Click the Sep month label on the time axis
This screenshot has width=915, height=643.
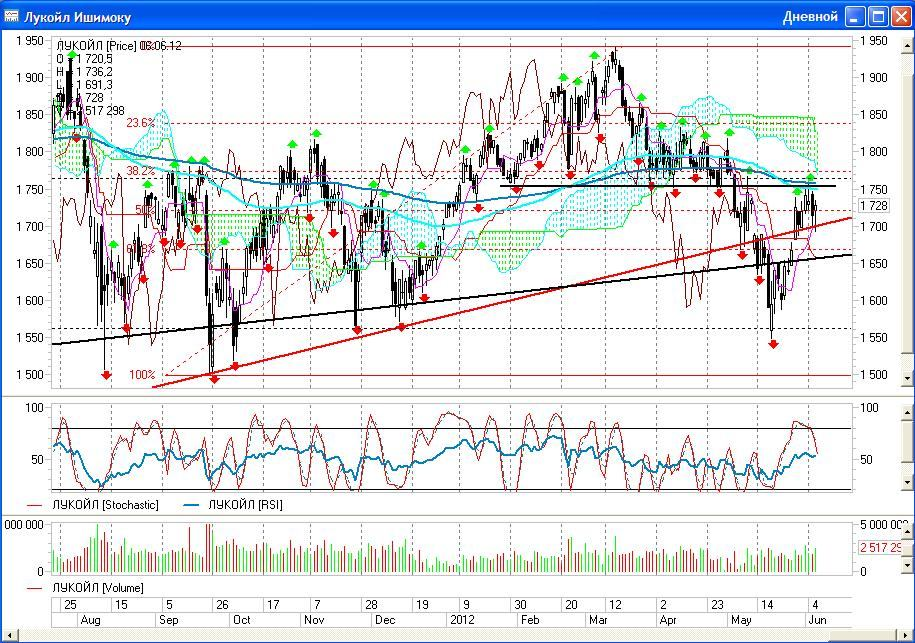click(169, 620)
